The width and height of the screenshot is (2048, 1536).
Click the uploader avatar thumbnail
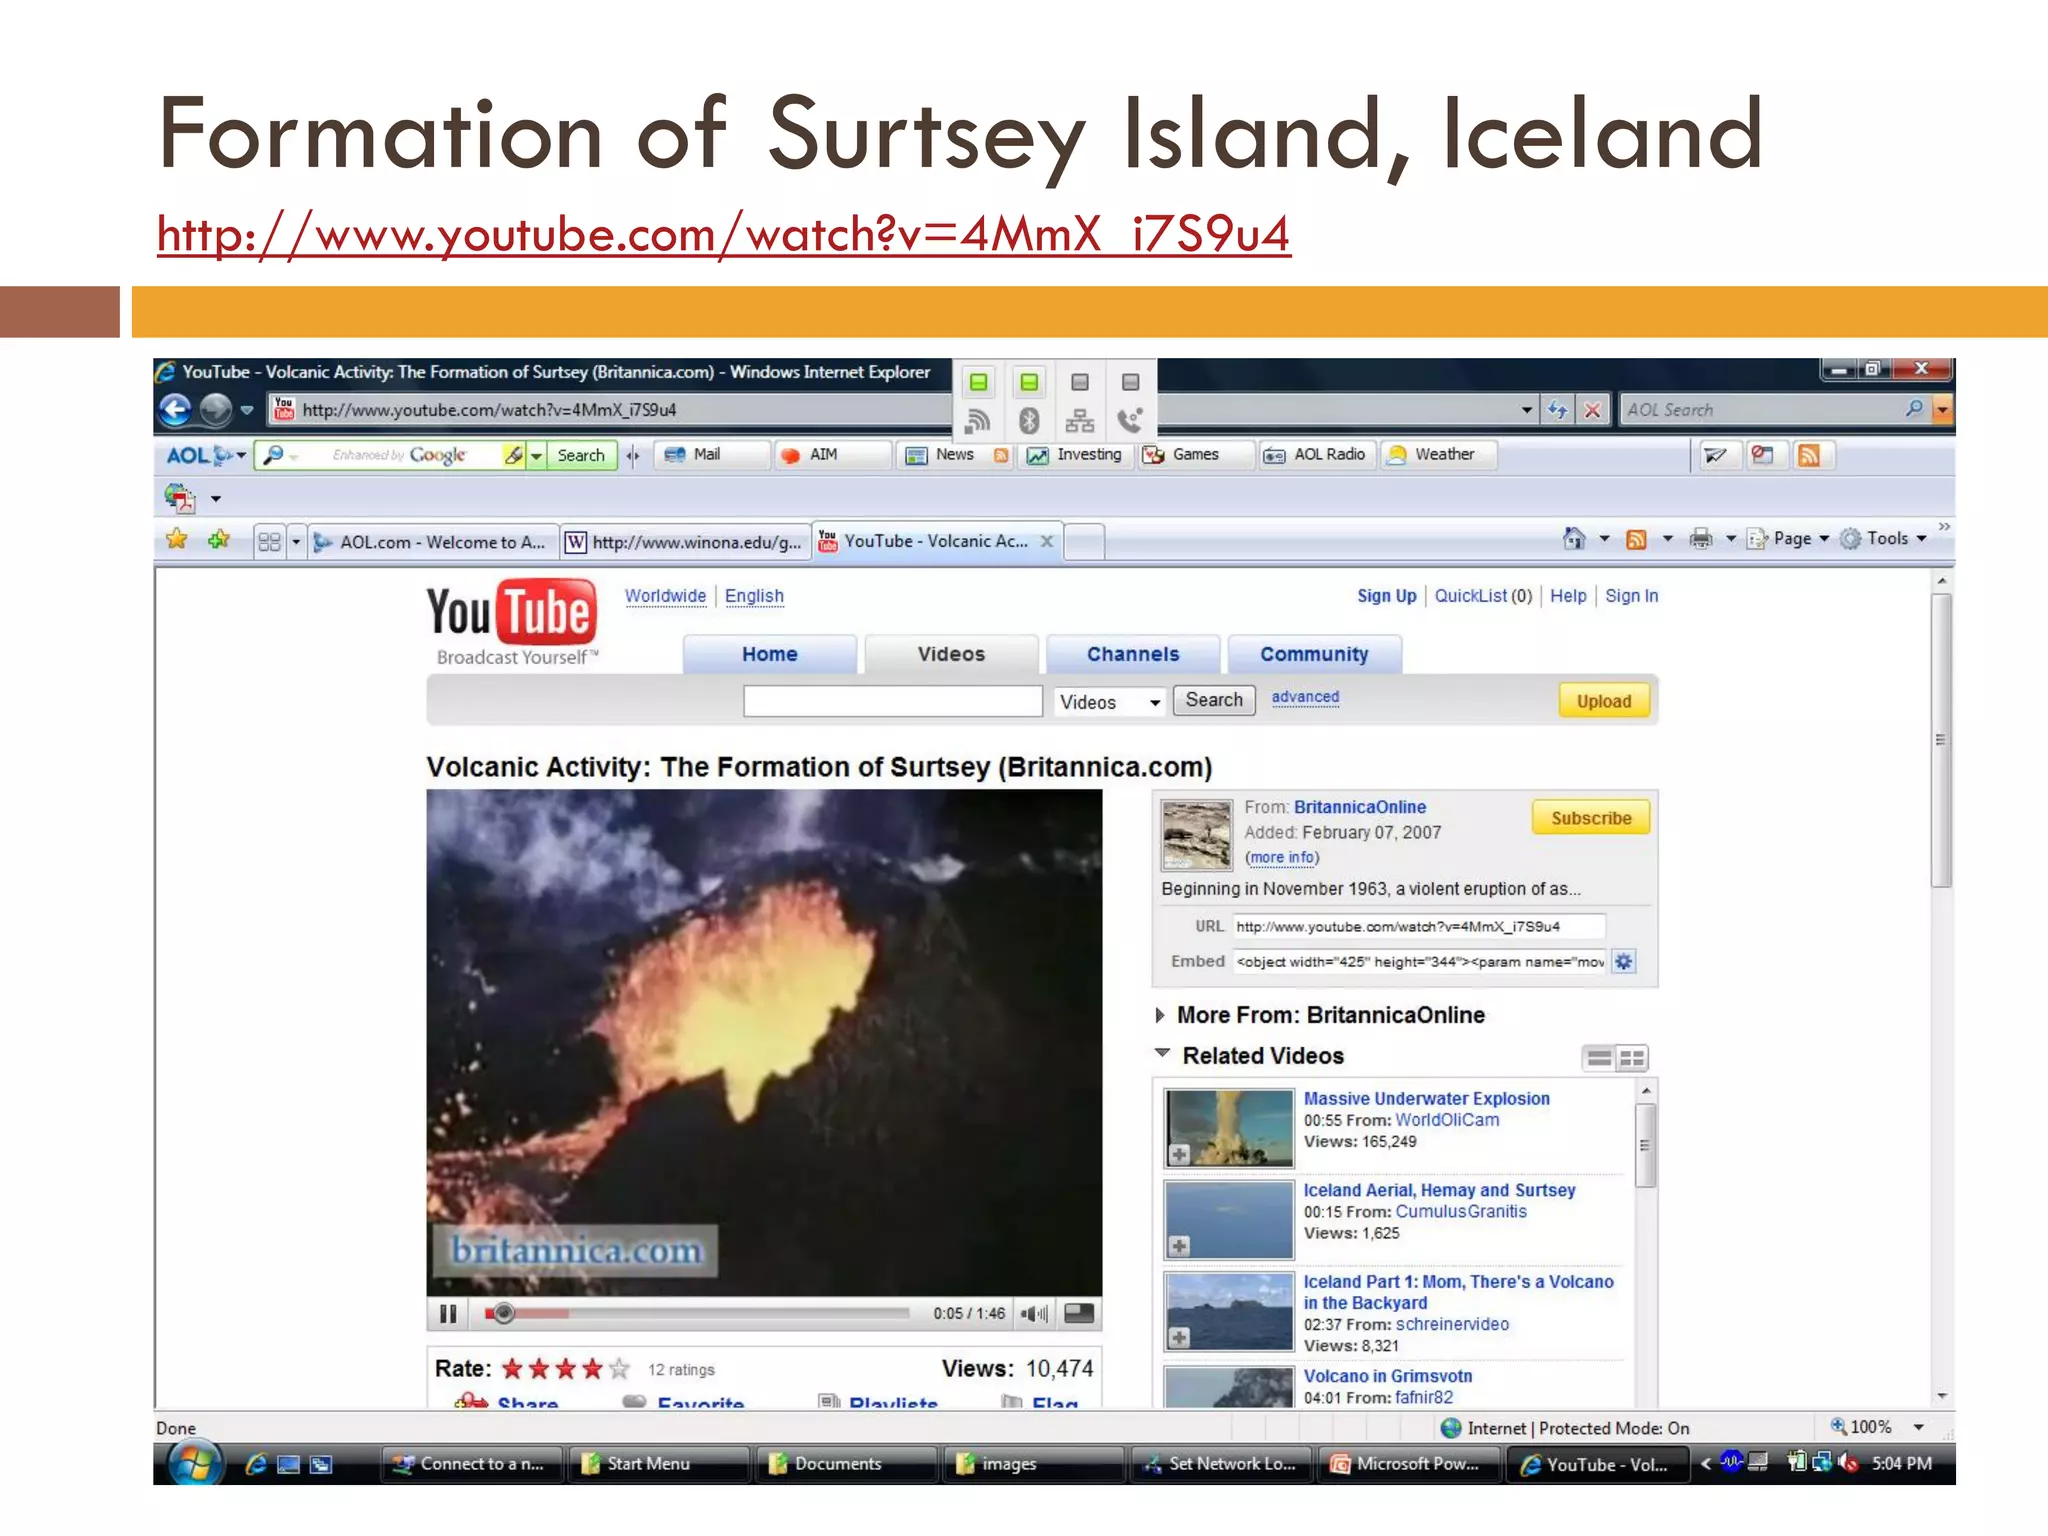1197,835
